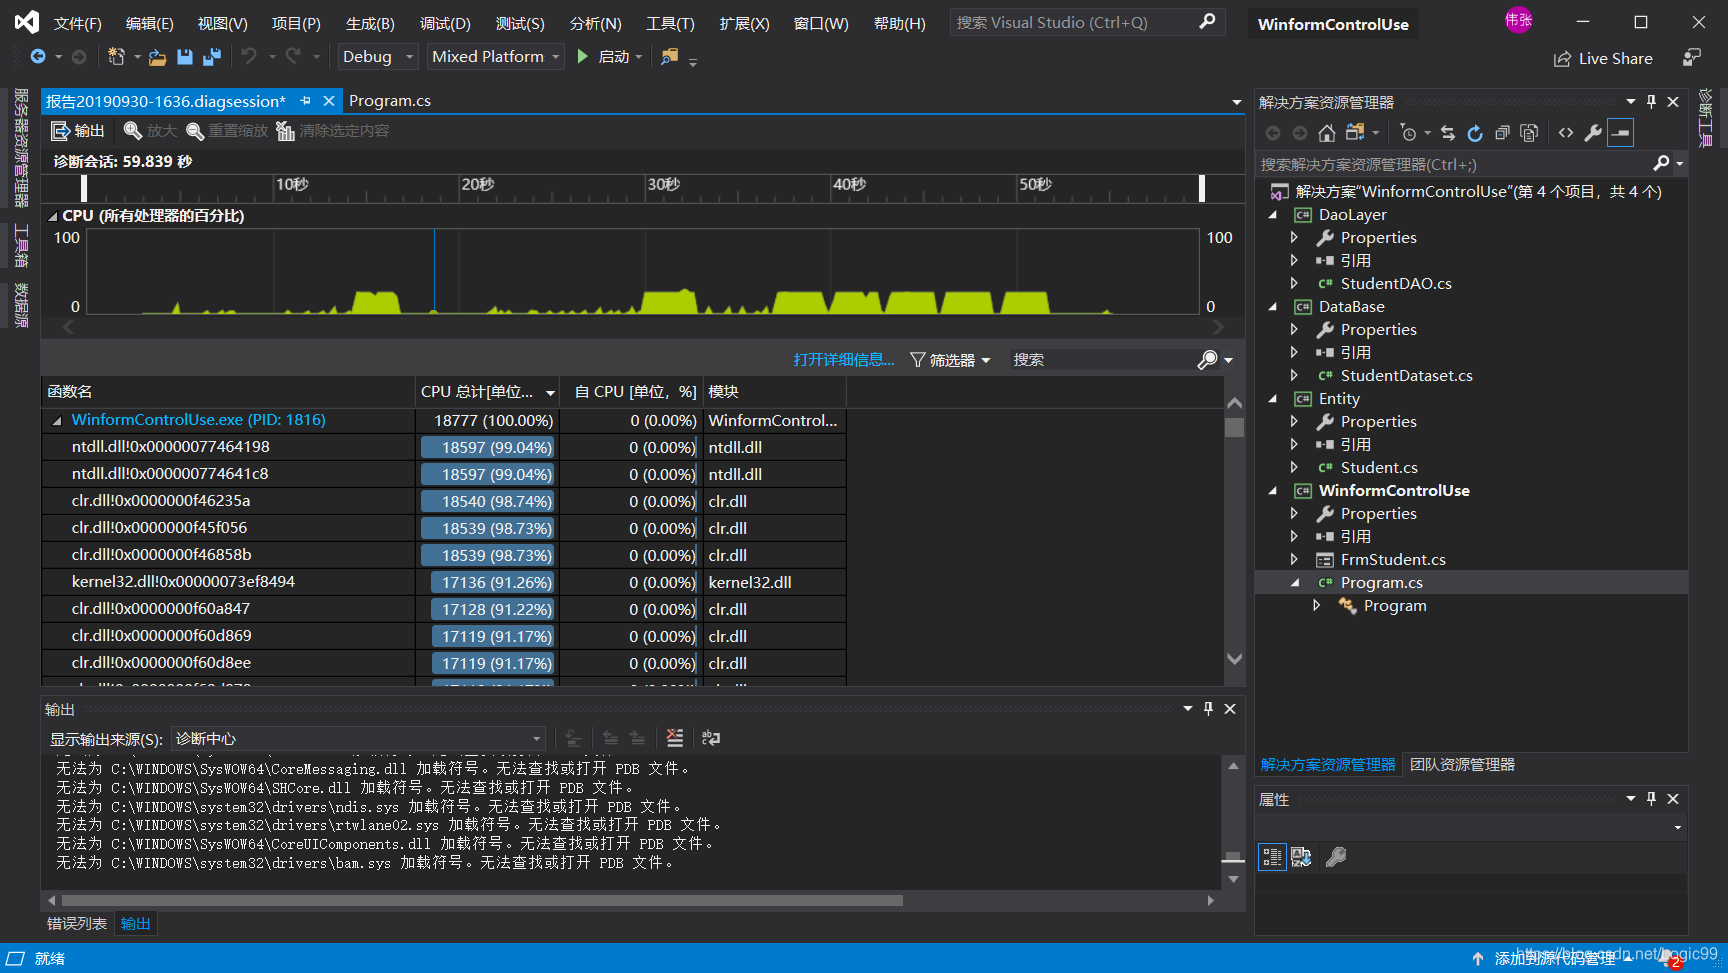Click the Refresh icon in Solution Explorer
The height and width of the screenshot is (973, 1728).
click(x=1475, y=133)
